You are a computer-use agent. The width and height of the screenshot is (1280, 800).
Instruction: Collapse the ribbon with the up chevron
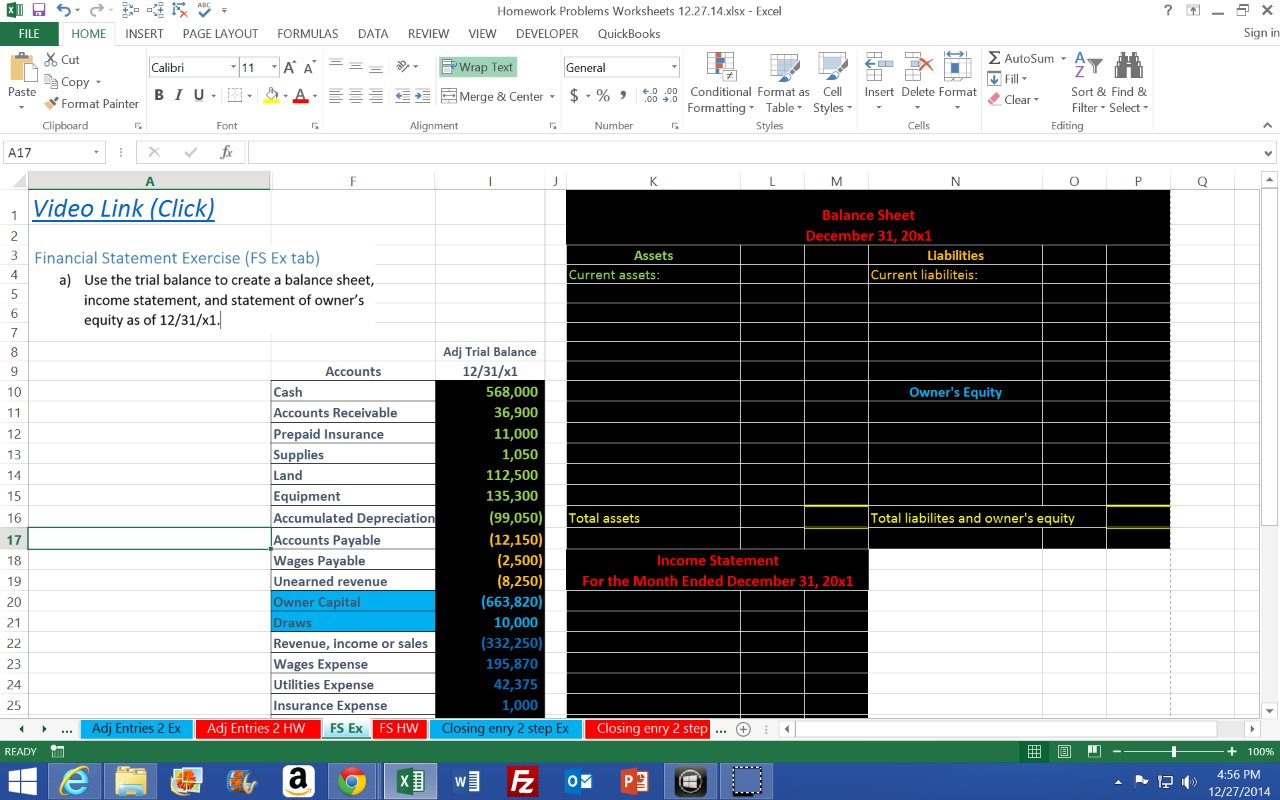tap(1268, 126)
